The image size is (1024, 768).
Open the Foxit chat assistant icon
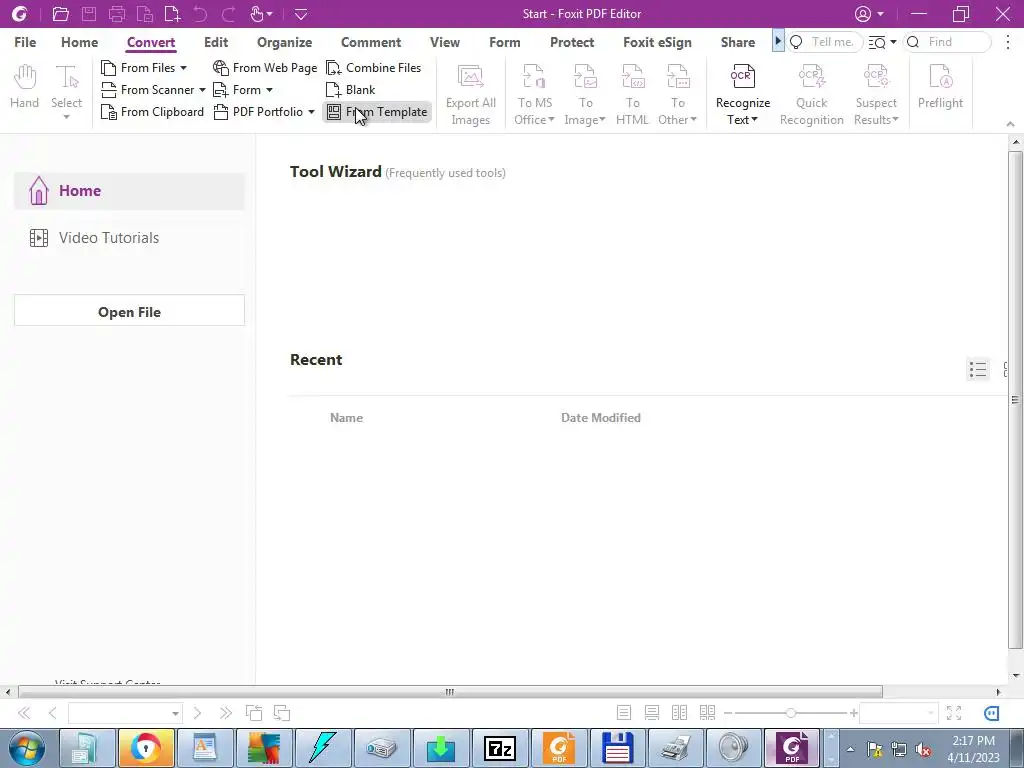(x=991, y=713)
